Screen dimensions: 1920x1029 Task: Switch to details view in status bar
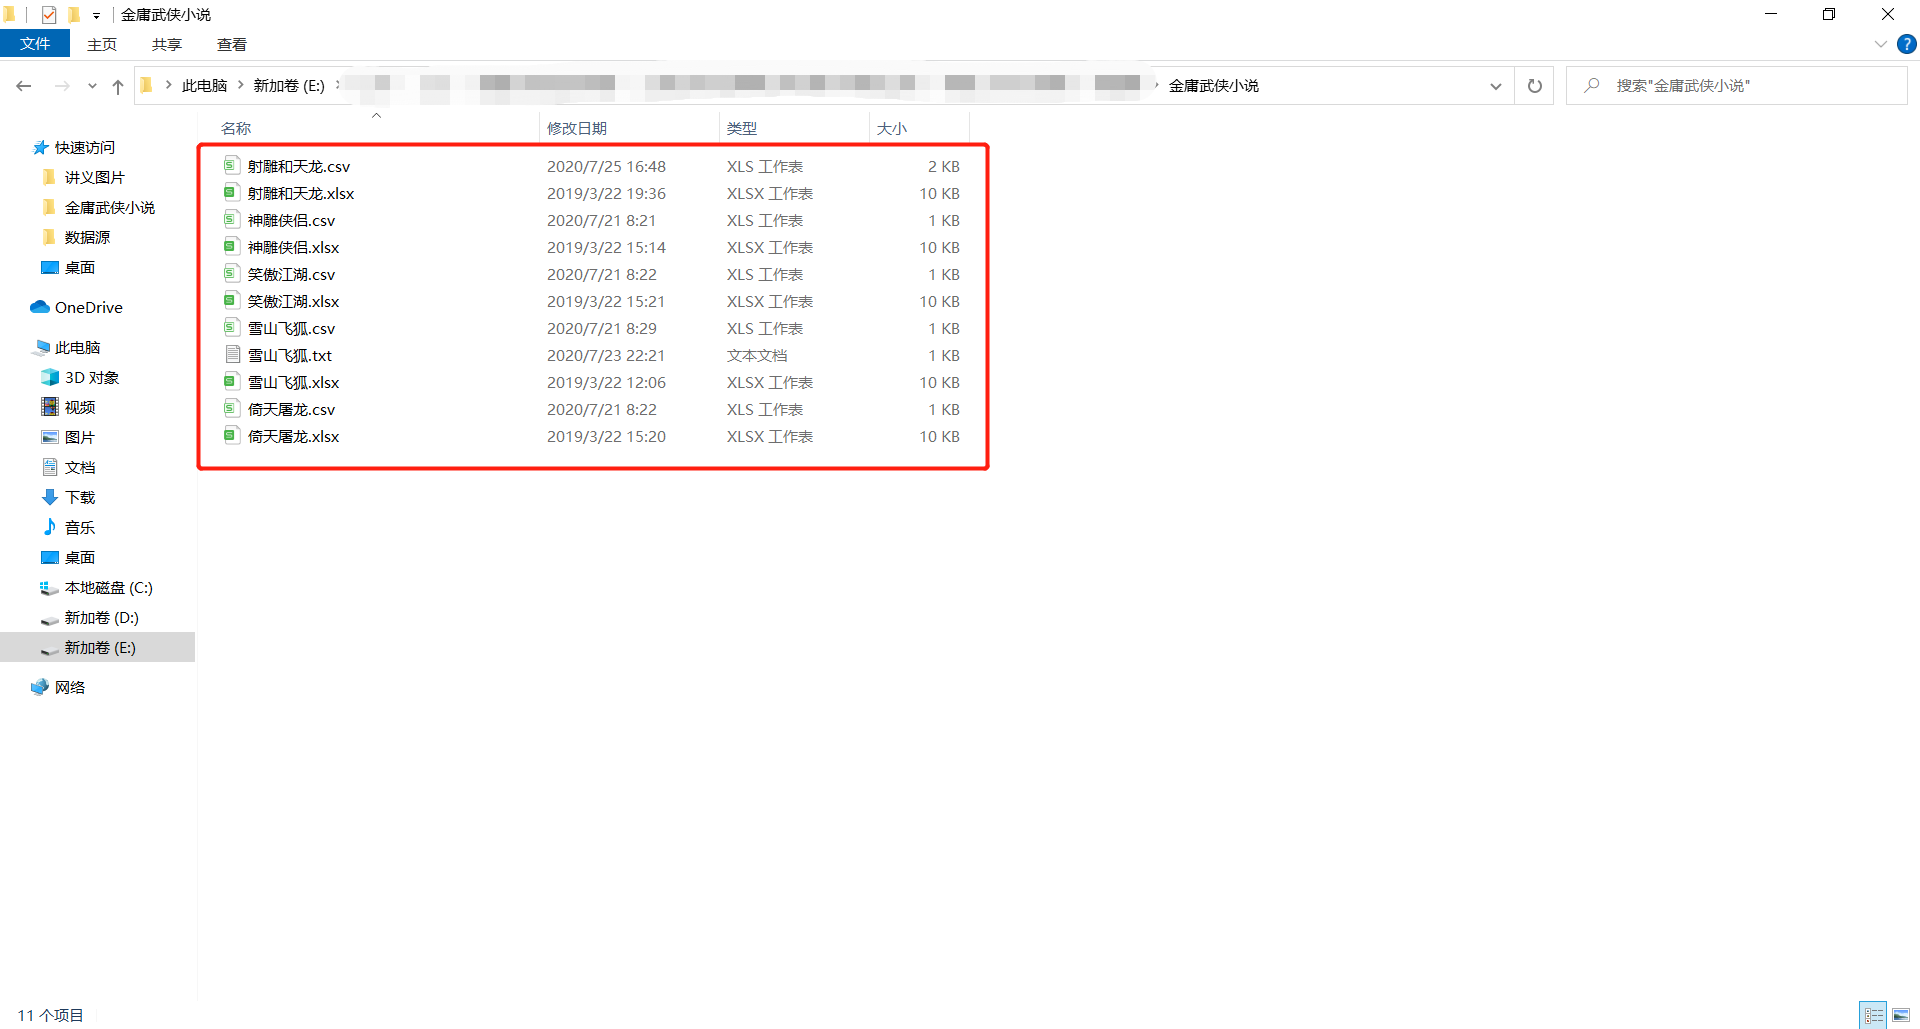(1874, 1015)
